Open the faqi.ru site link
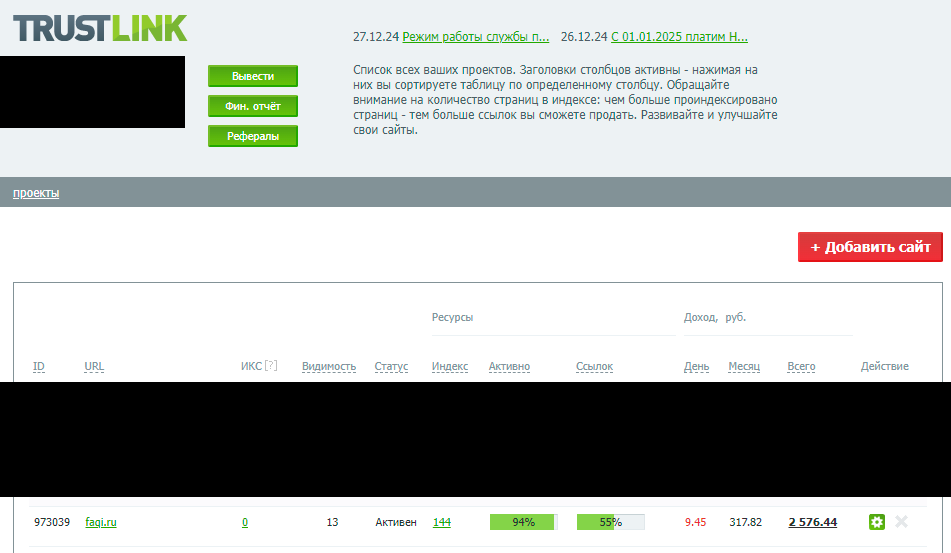Viewport: 951px width, 553px height. coord(101,522)
